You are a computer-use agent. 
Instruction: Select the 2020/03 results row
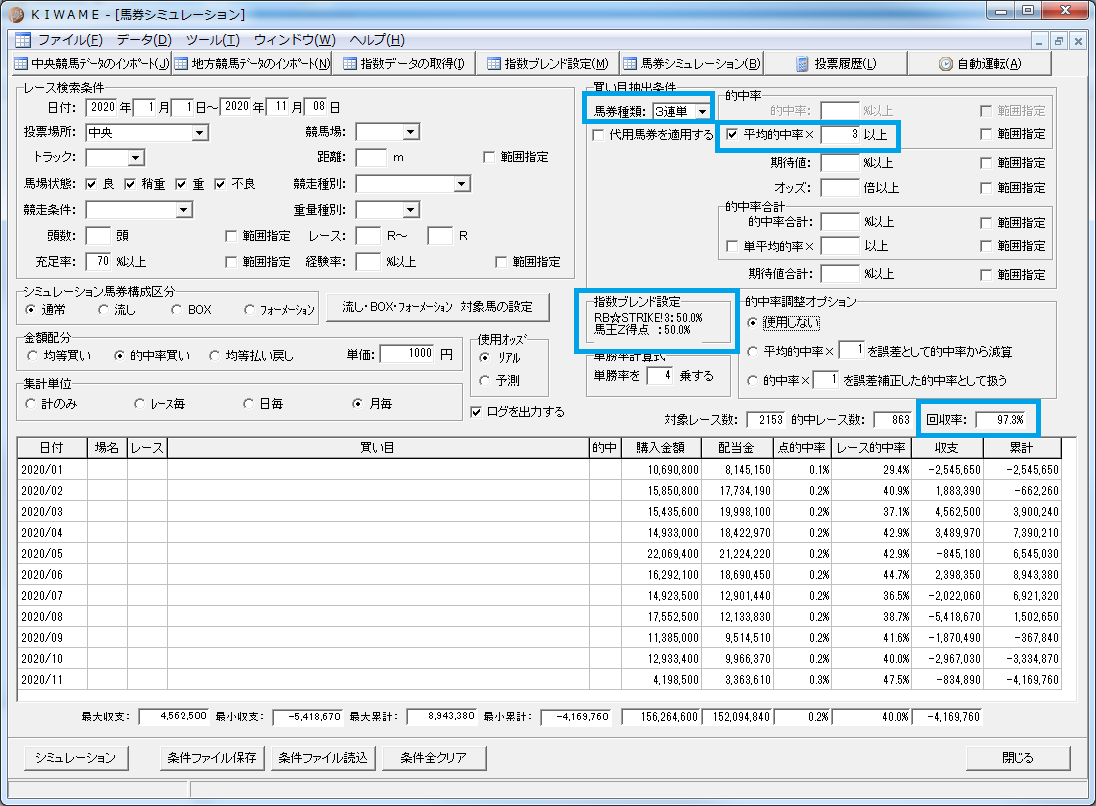click(x=539, y=512)
